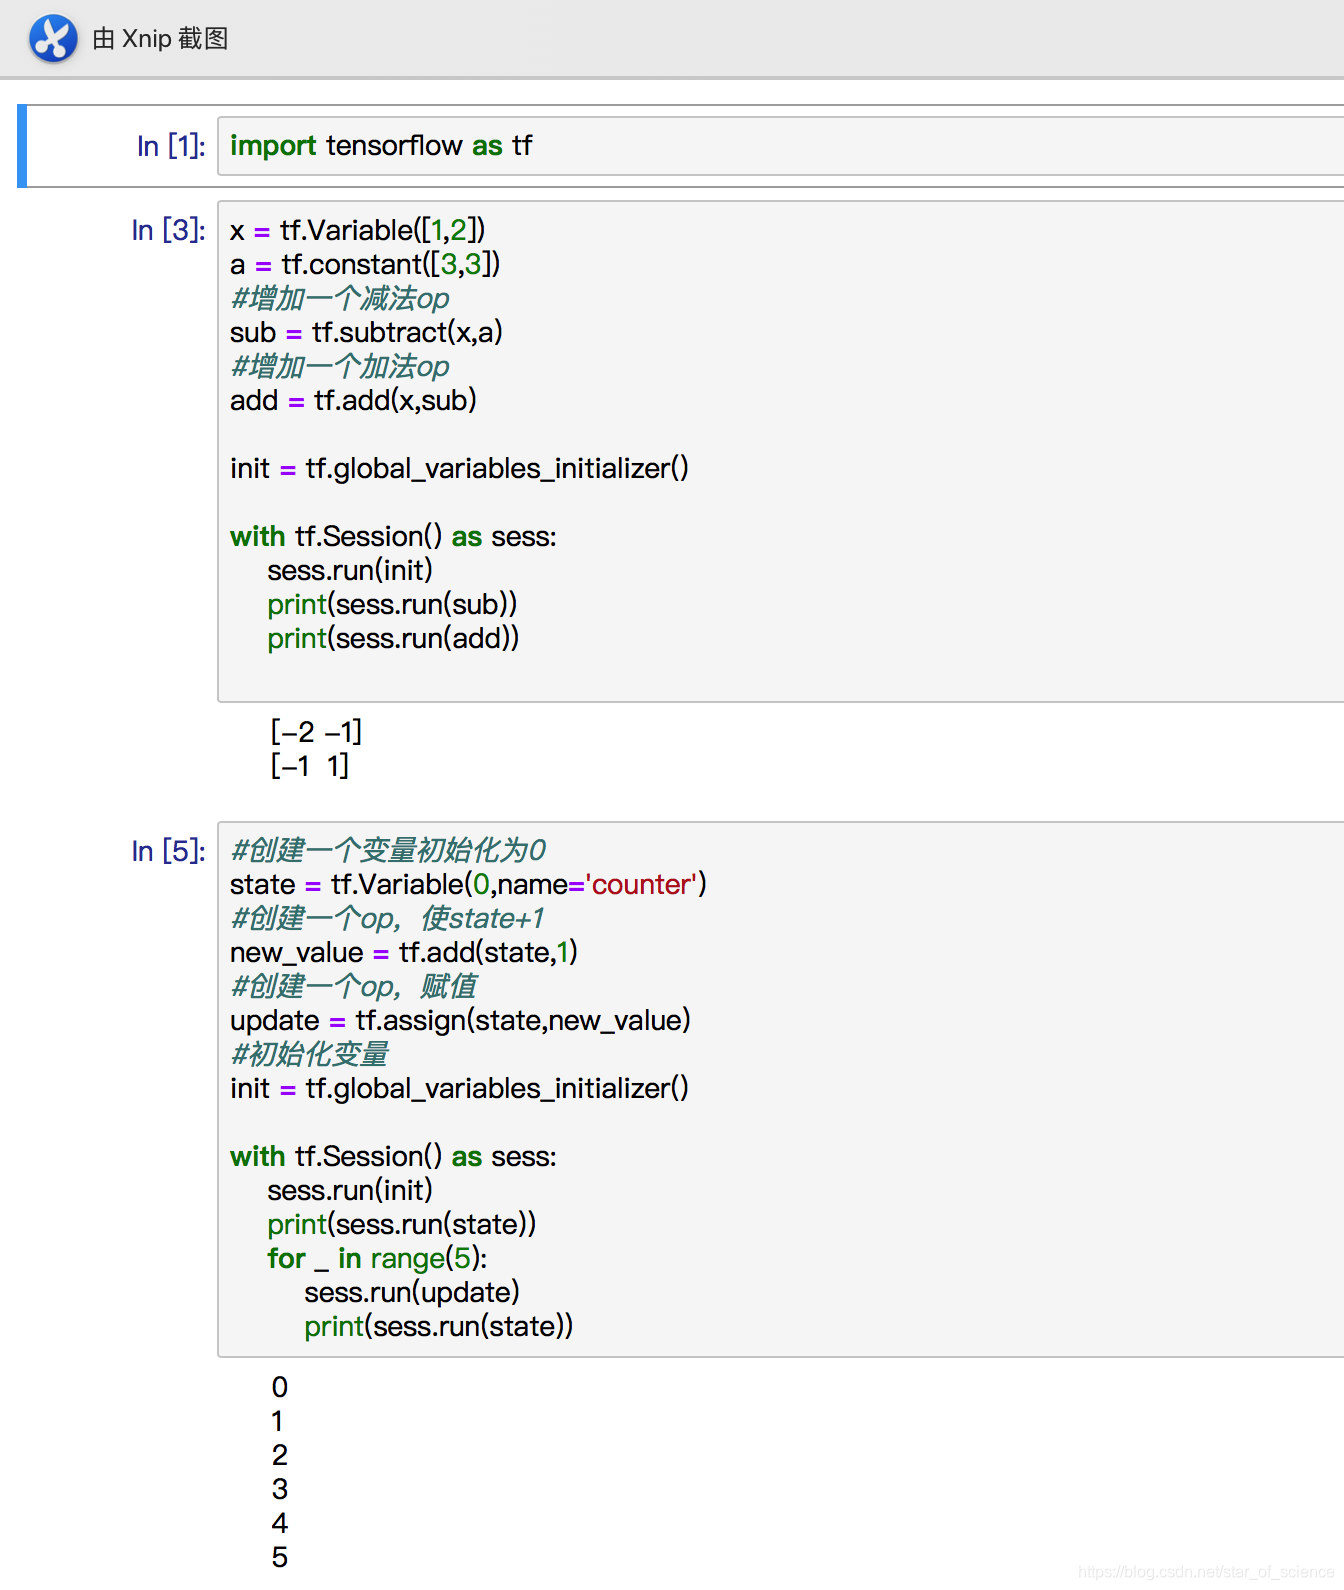Click the comment '#创建一个op, 赋值'
This screenshot has height=1590, width=1344.
354,986
